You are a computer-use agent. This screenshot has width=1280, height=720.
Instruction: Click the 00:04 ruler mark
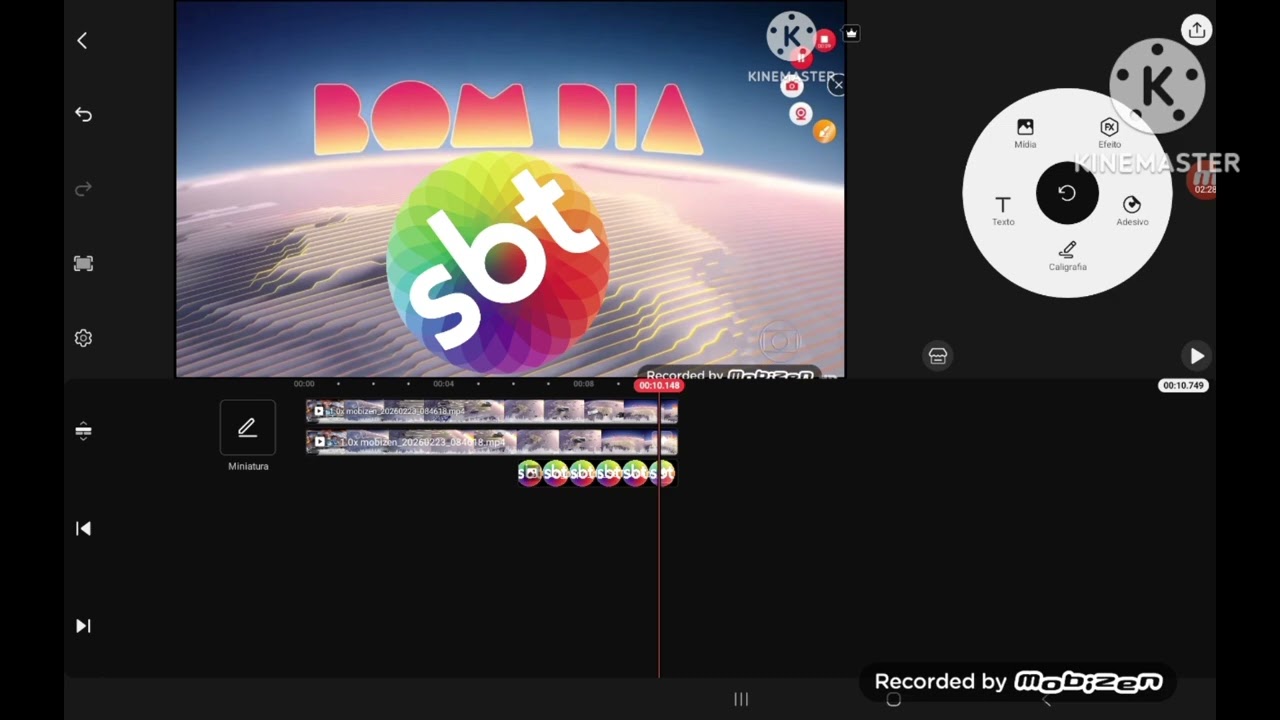pos(443,384)
